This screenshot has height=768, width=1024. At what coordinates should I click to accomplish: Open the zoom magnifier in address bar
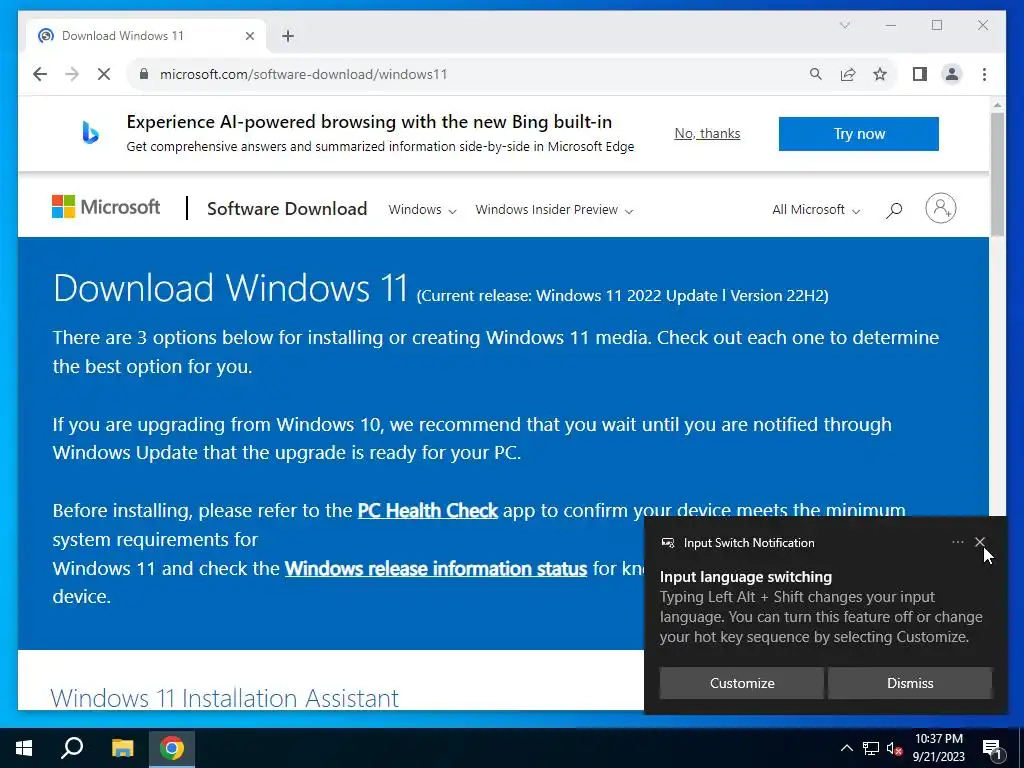pyautogui.click(x=816, y=74)
